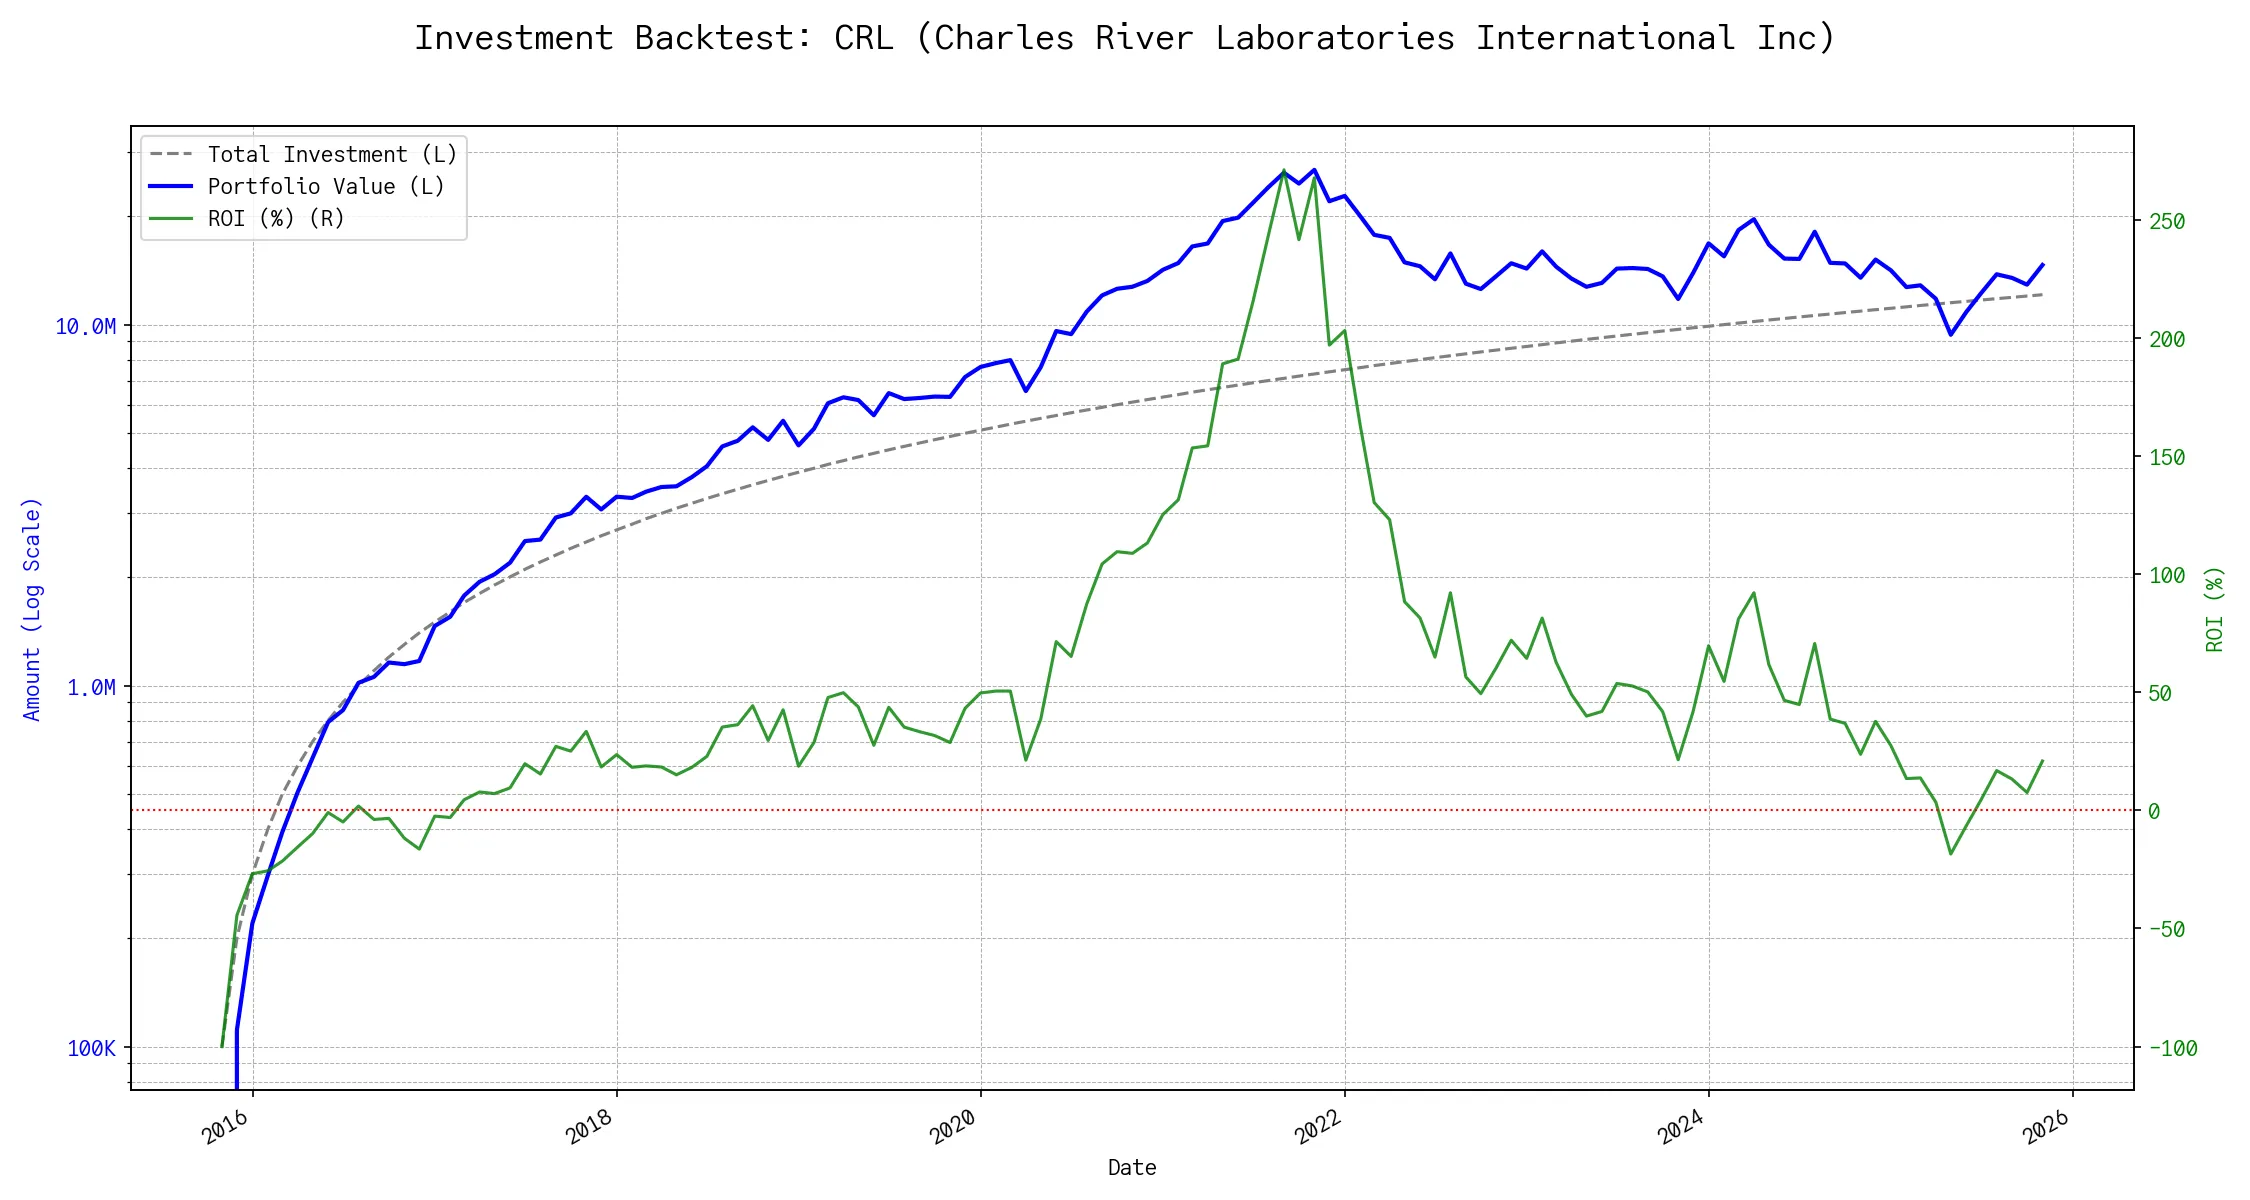This screenshot has height=1200, width=2250.
Task: Click the 2020 x-axis tick label
Action: (953, 1127)
